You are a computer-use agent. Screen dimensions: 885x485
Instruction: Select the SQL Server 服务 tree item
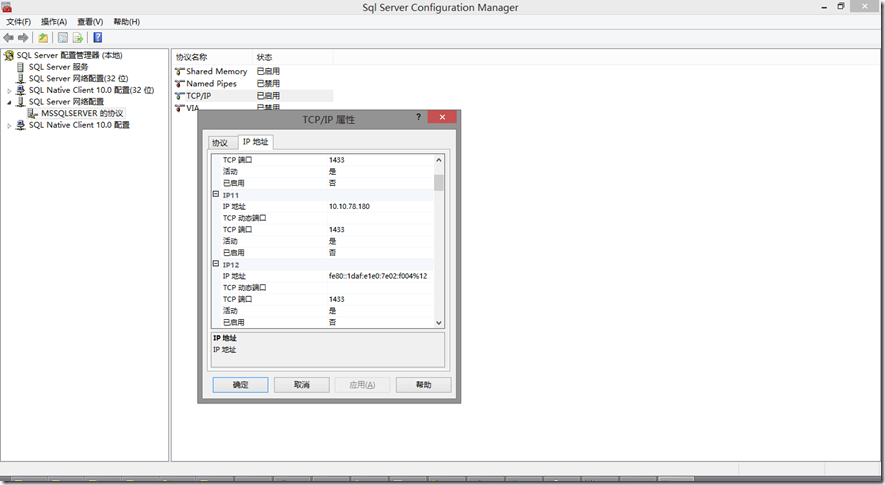tap(59, 67)
